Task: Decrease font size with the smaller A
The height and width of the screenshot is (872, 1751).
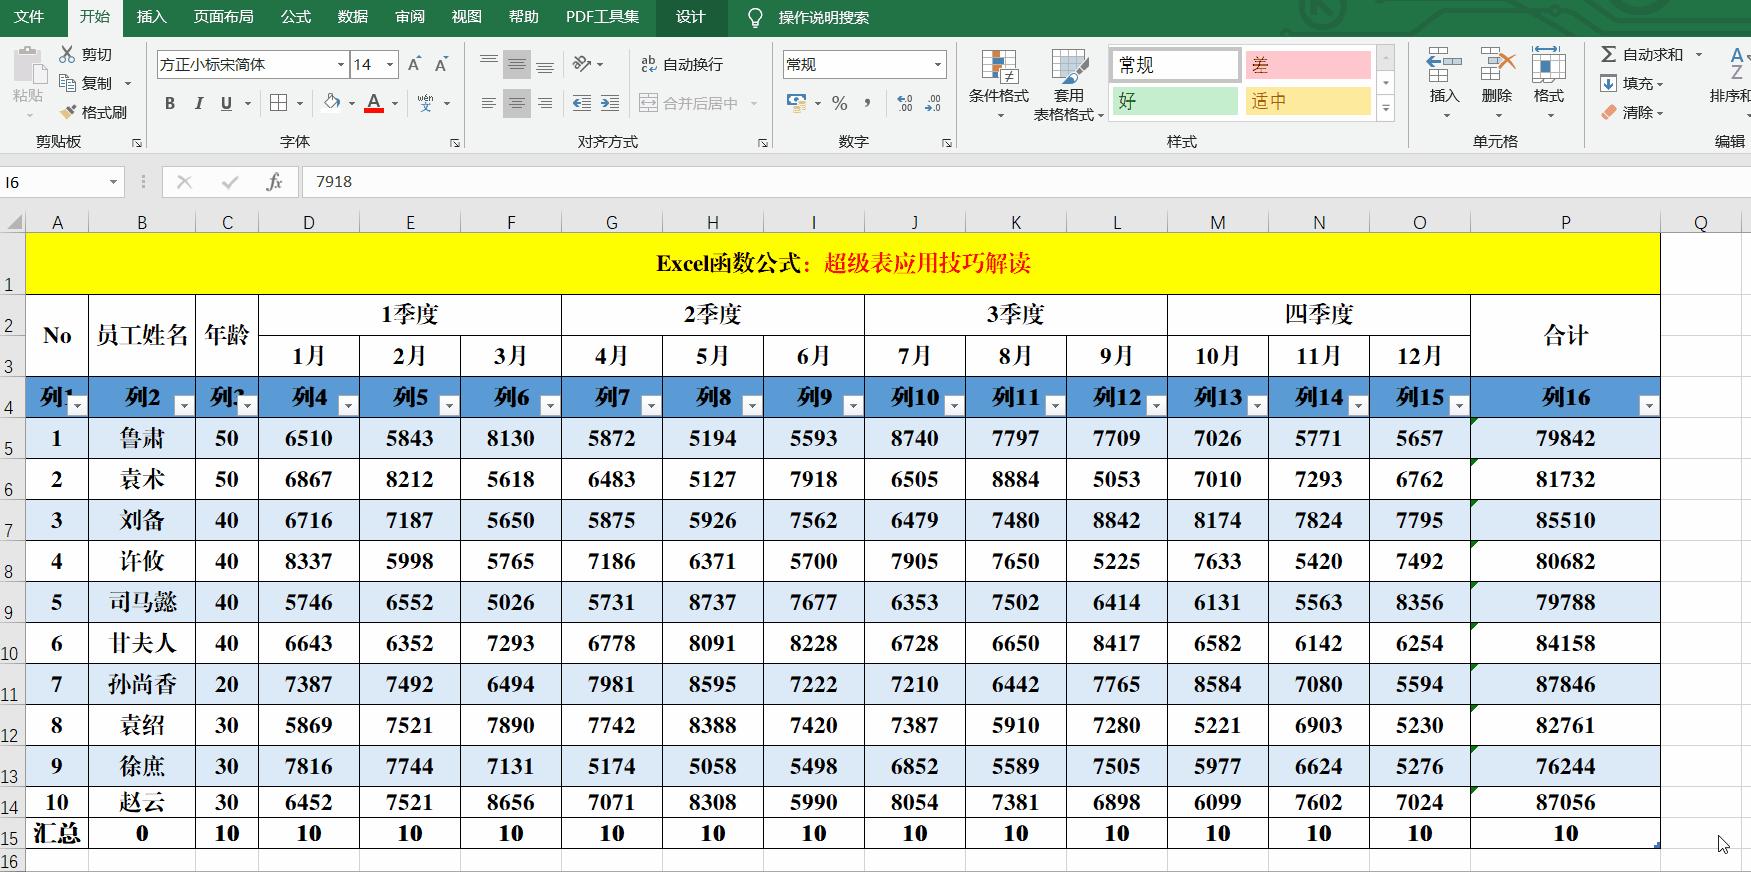Action: coord(441,64)
